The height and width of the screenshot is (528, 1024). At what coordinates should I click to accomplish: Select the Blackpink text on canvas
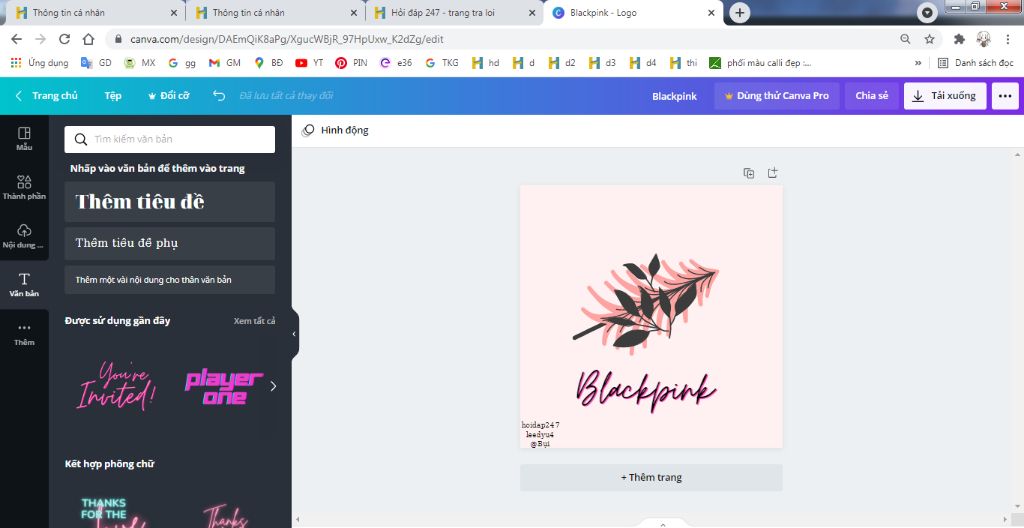click(646, 391)
